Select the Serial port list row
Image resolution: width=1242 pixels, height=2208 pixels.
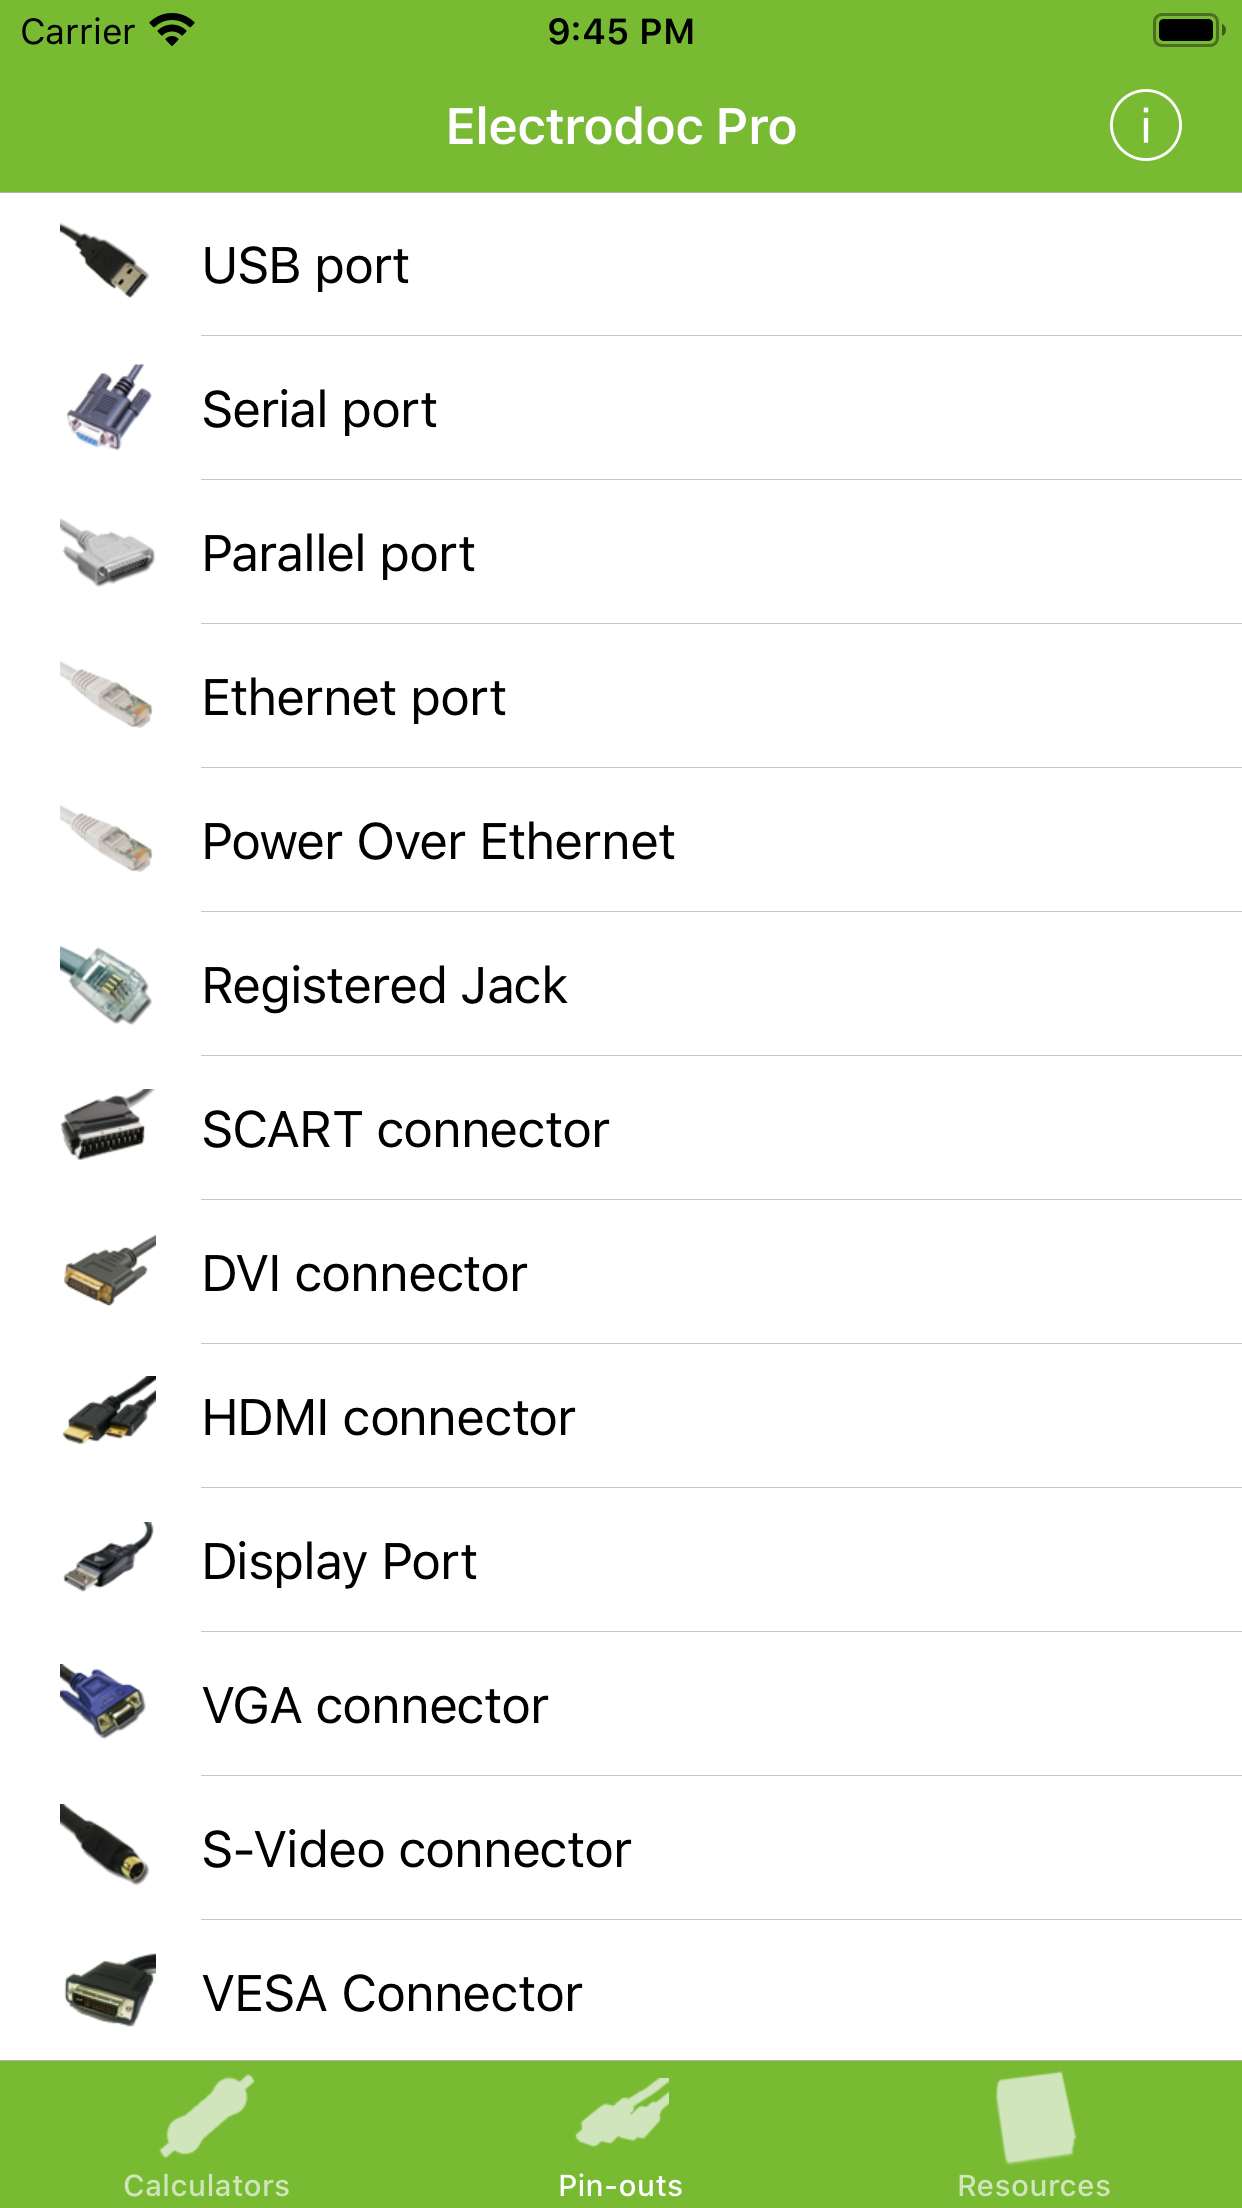coord(620,410)
